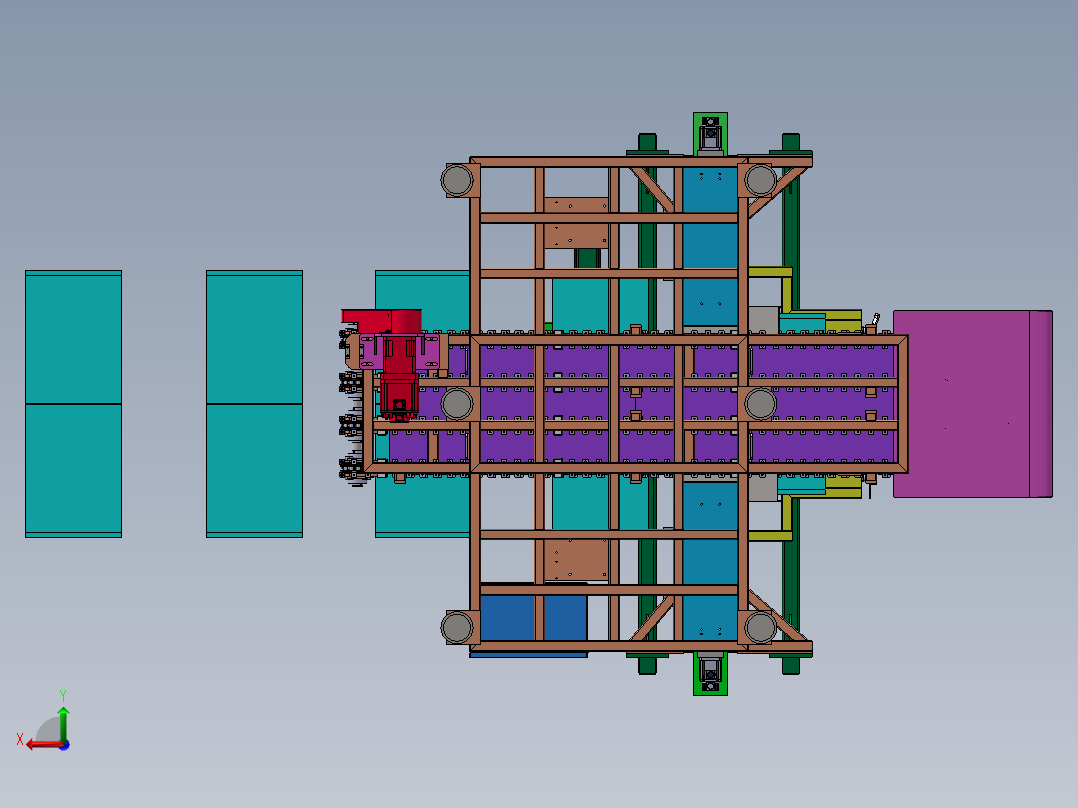This screenshot has height=808, width=1078.
Task: Select the second teal panel from the left
Action: click(254, 404)
